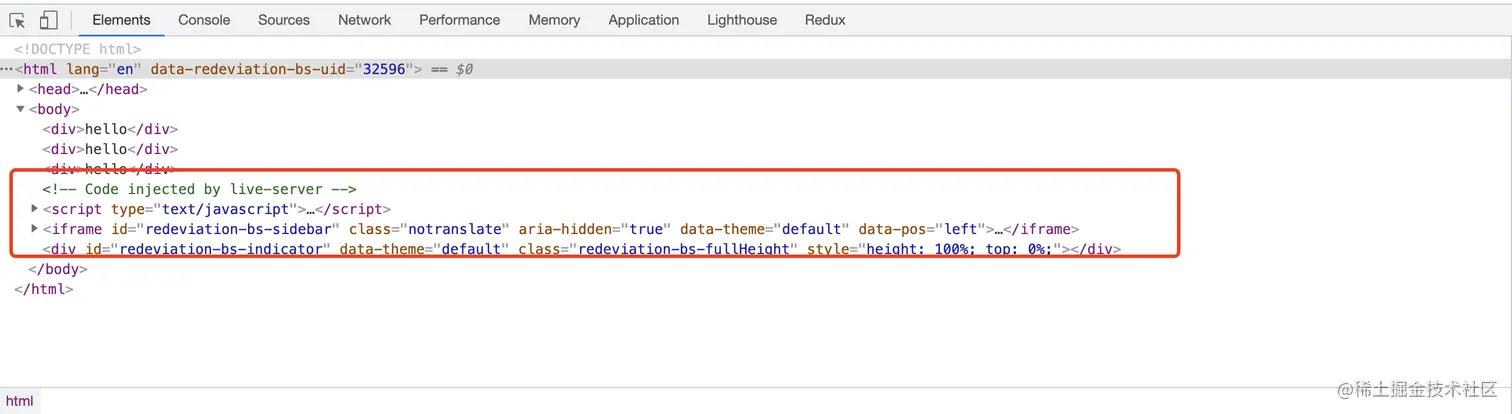
Task: Expand the redeviation-bs-sidebar iframe node
Action: pos(35,229)
